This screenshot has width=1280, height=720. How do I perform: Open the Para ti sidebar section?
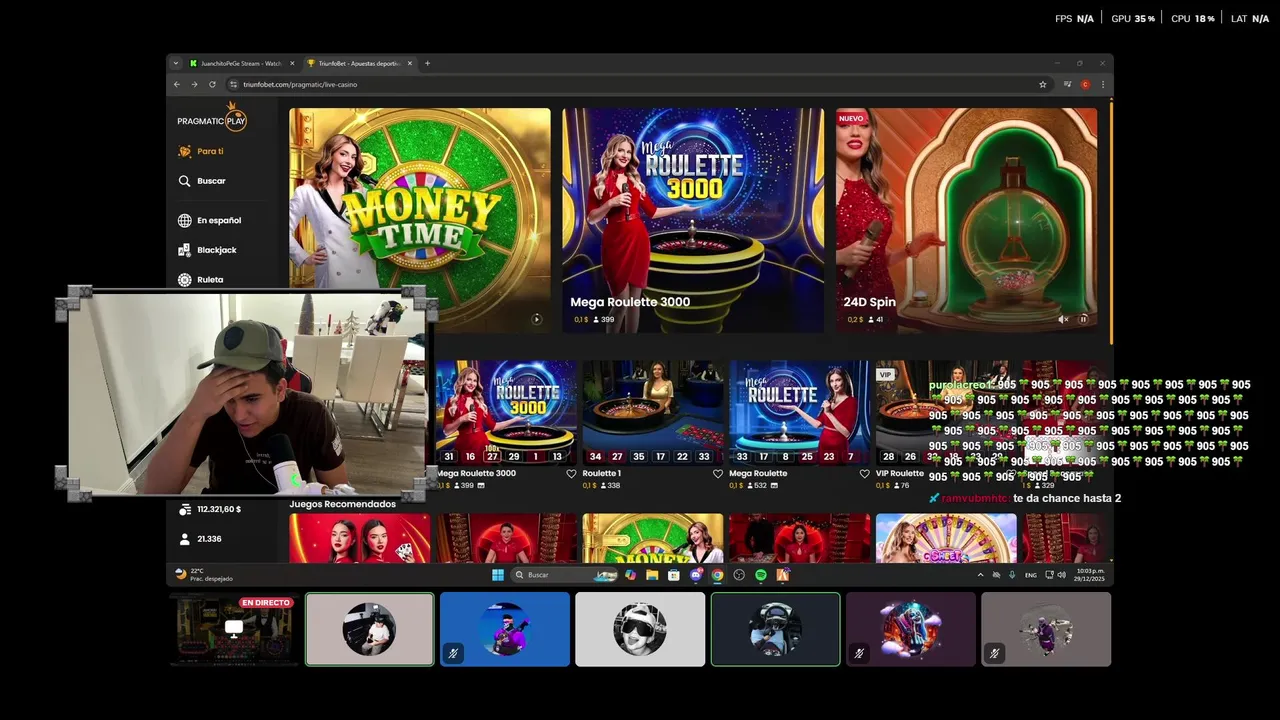pos(201,151)
